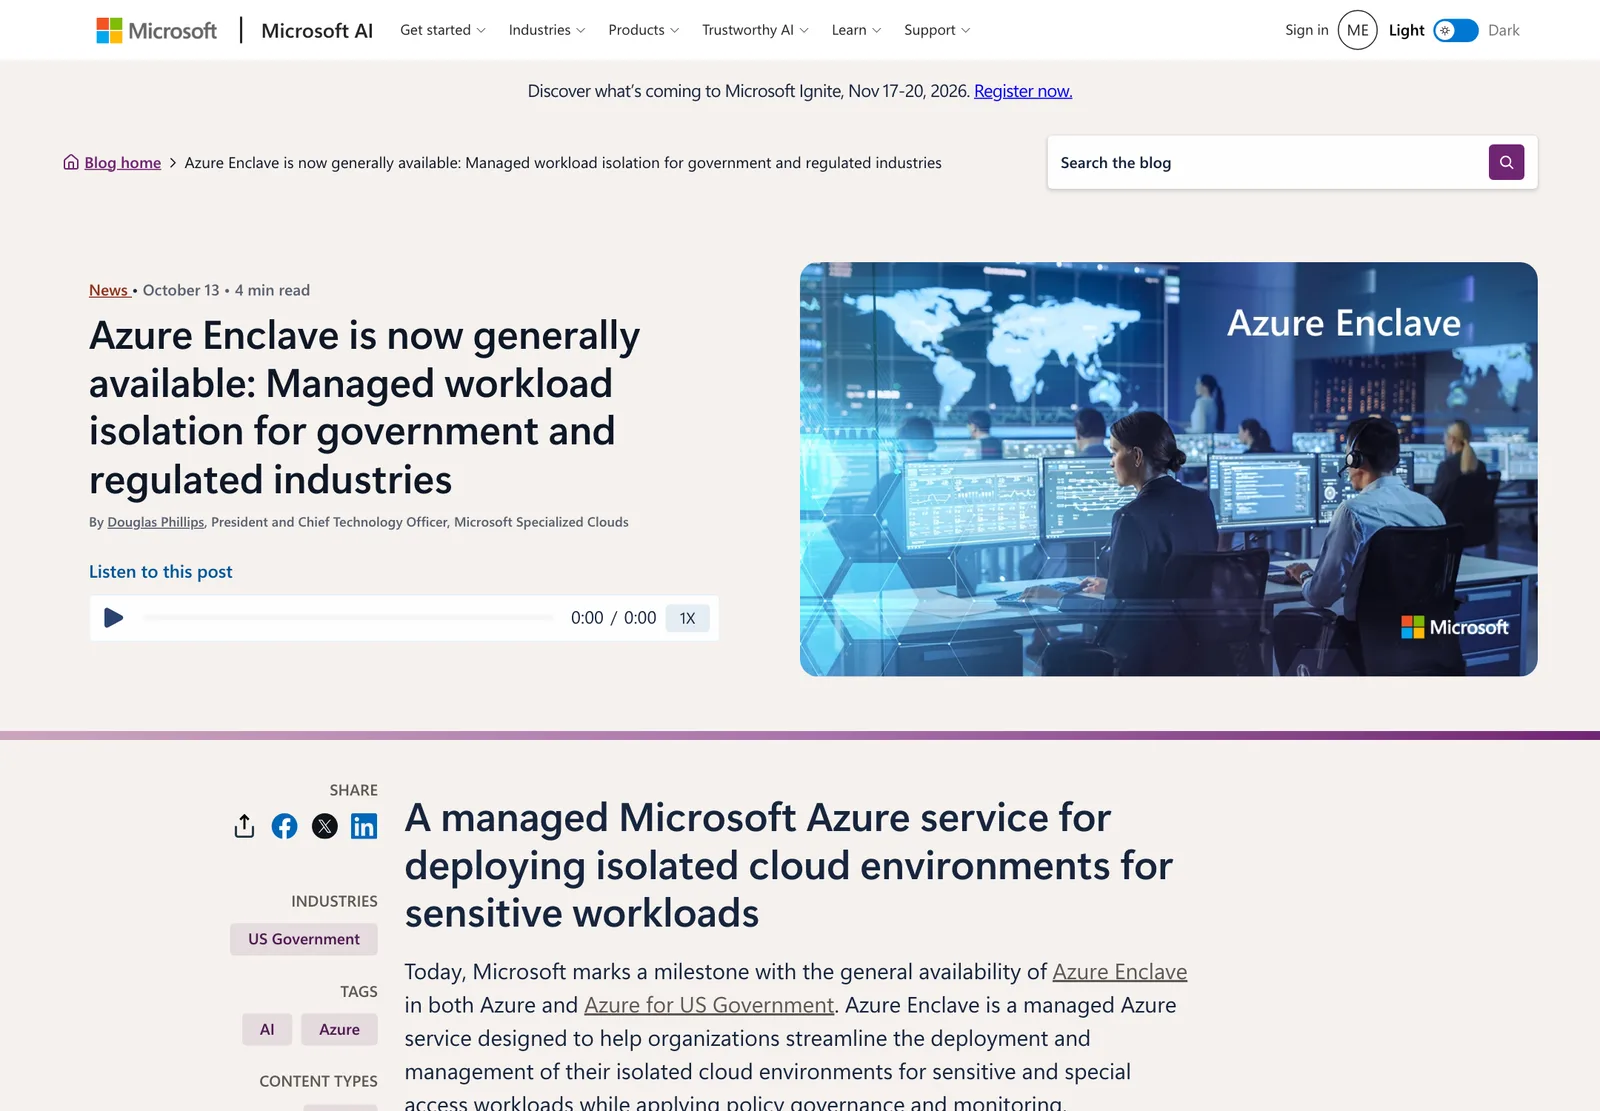1600x1111 pixels.
Task: Open the share upload icon
Action: 244,826
